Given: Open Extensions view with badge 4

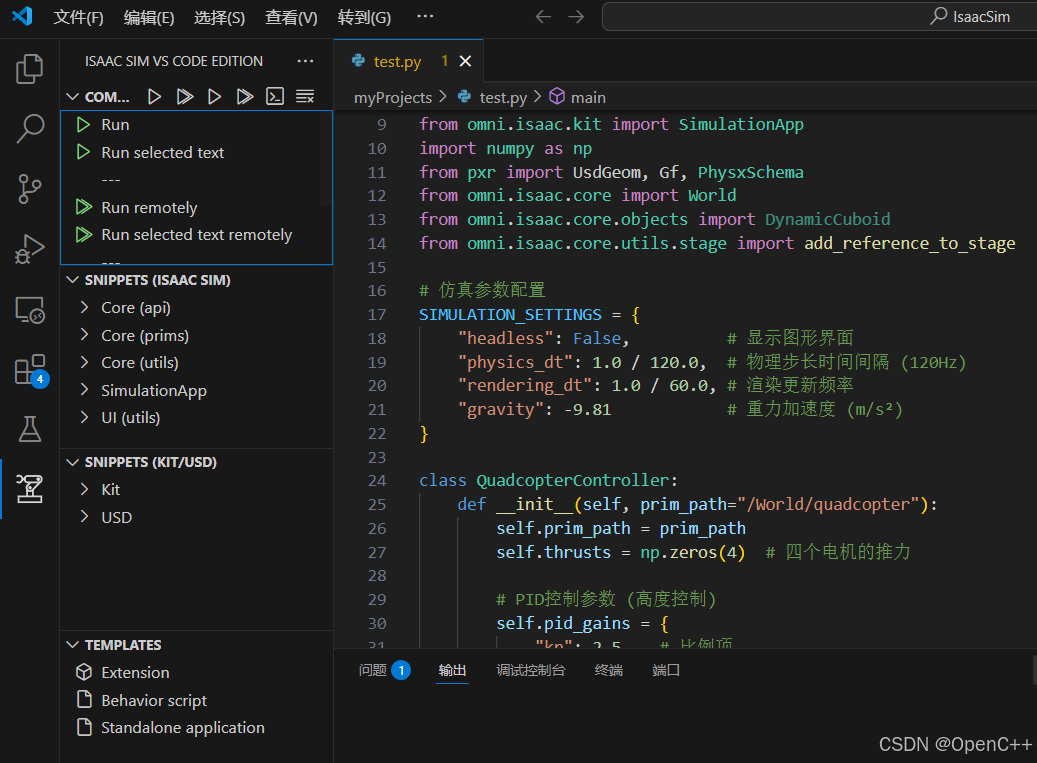Looking at the screenshot, I should click(x=30, y=370).
